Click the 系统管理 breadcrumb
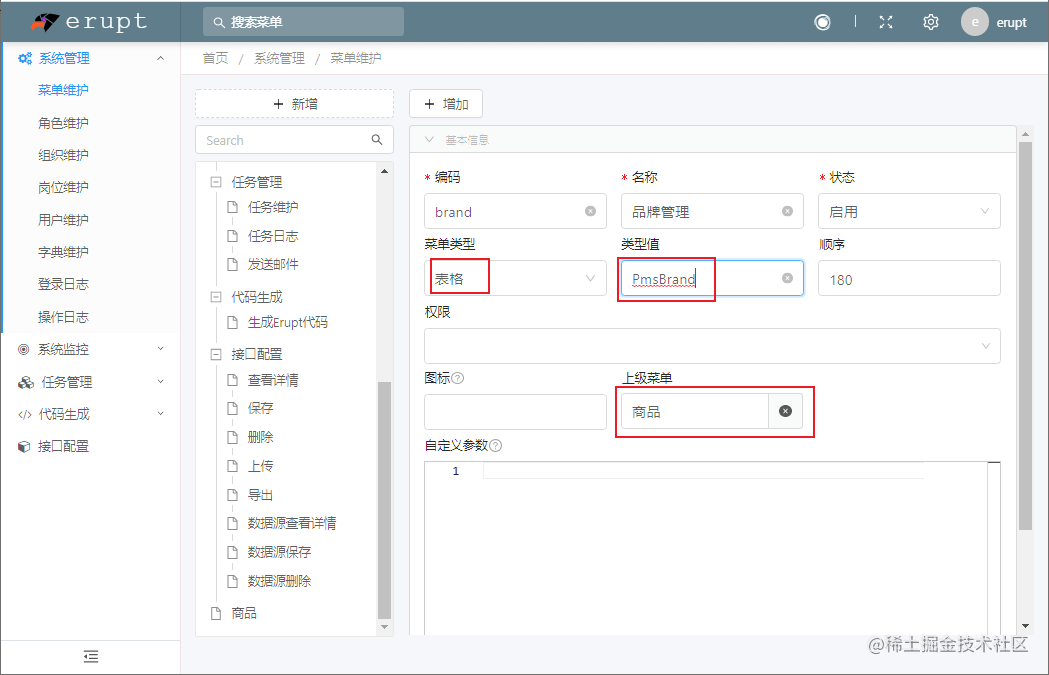Image resolution: width=1049 pixels, height=675 pixels. [279, 58]
